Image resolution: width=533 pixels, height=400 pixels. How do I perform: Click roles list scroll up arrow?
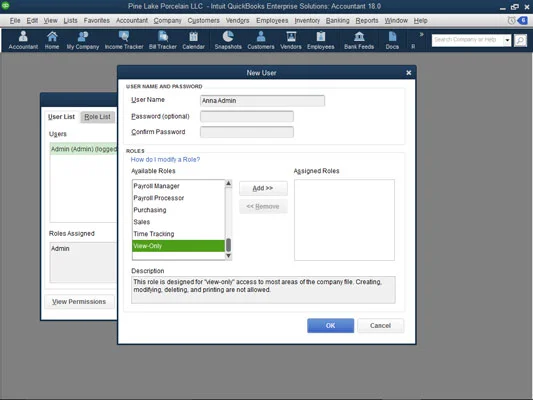coord(228,184)
